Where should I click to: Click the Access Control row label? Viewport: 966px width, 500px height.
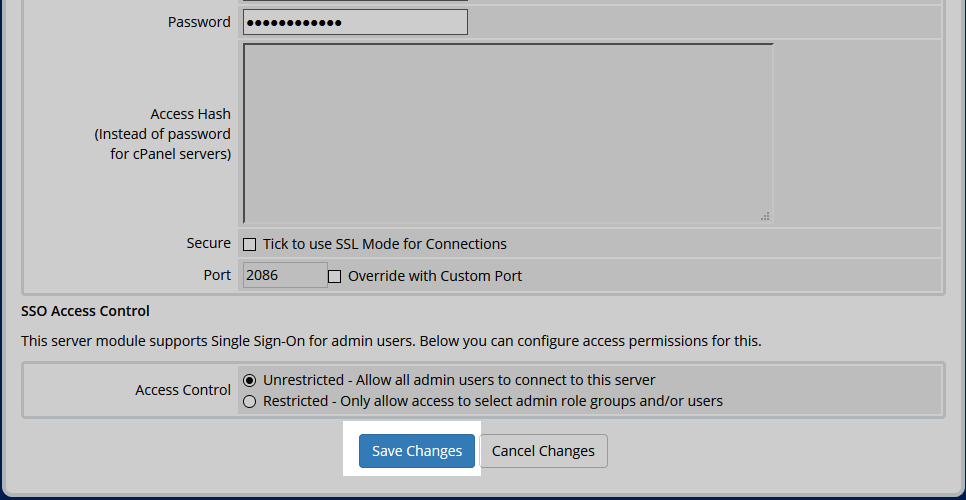pyautogui.click(x=183, y=390)
